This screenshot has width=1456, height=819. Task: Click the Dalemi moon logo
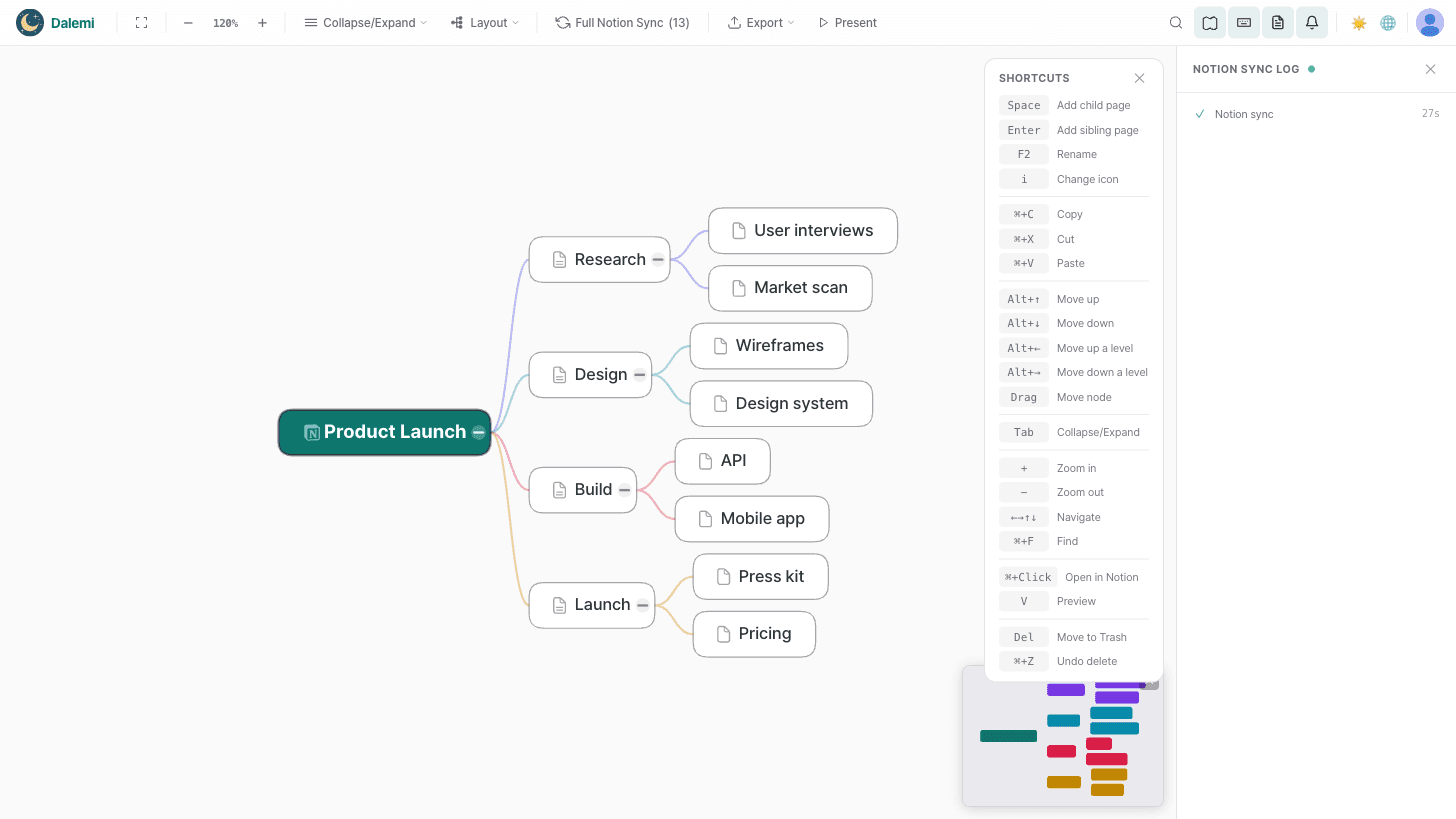(30, 22)
